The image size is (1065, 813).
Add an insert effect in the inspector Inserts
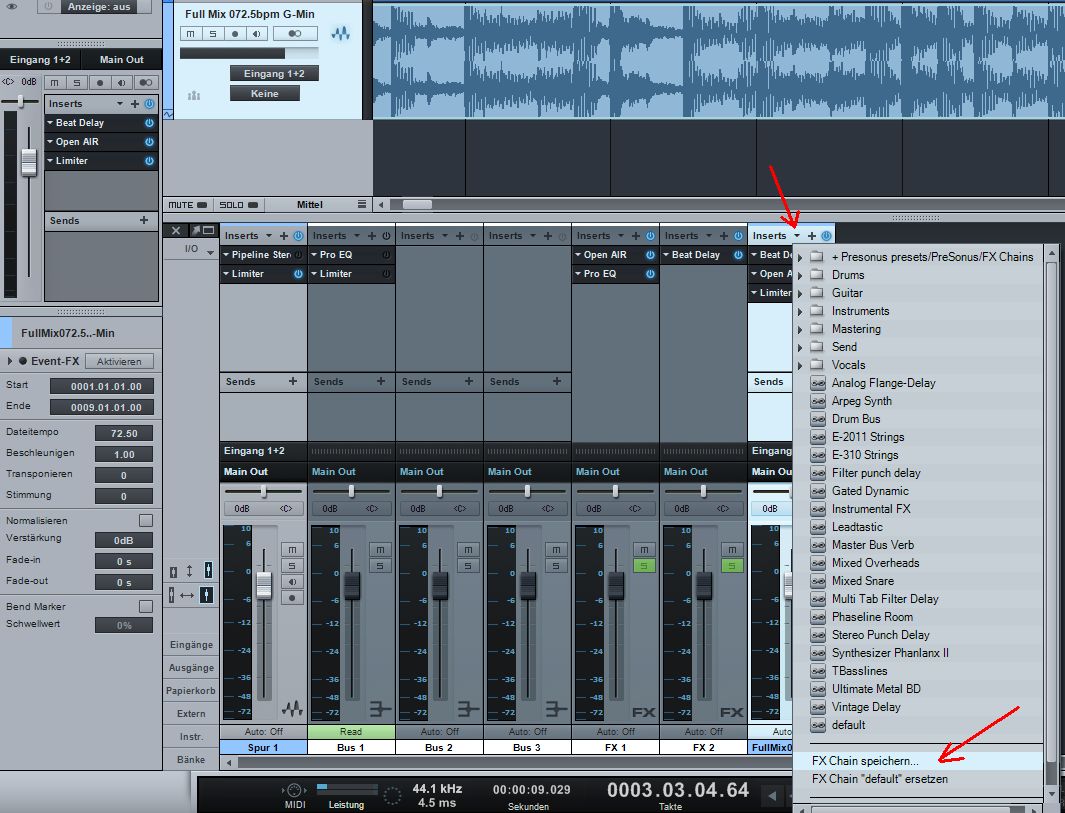pyautogui.click(x=134, y=104)
